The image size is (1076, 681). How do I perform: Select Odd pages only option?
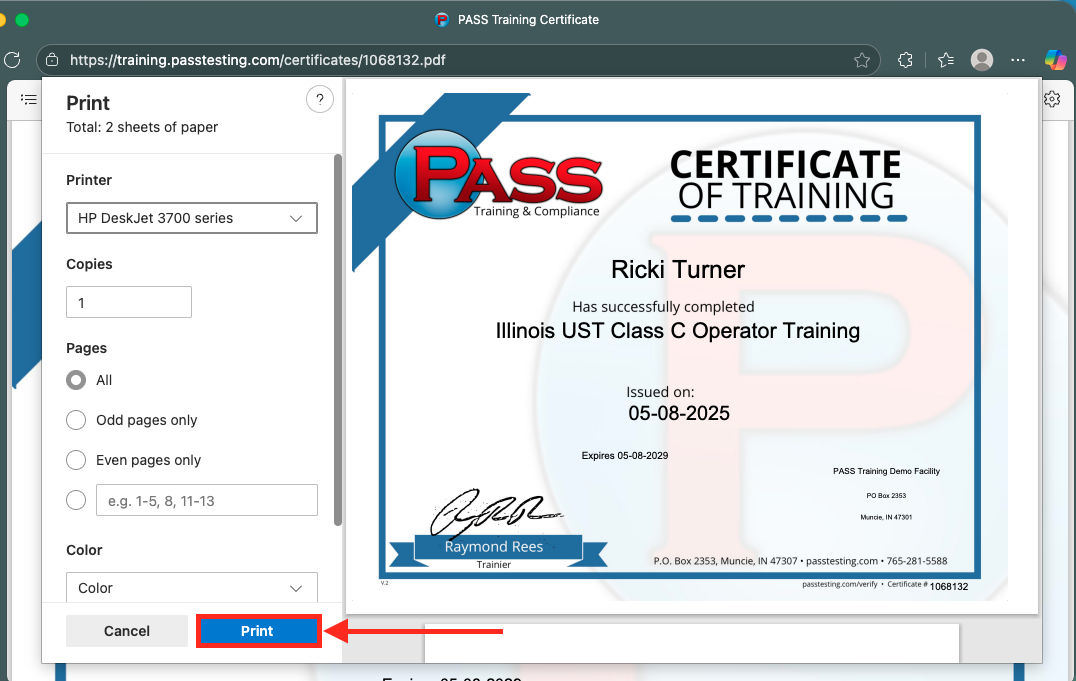coord(76,420)
